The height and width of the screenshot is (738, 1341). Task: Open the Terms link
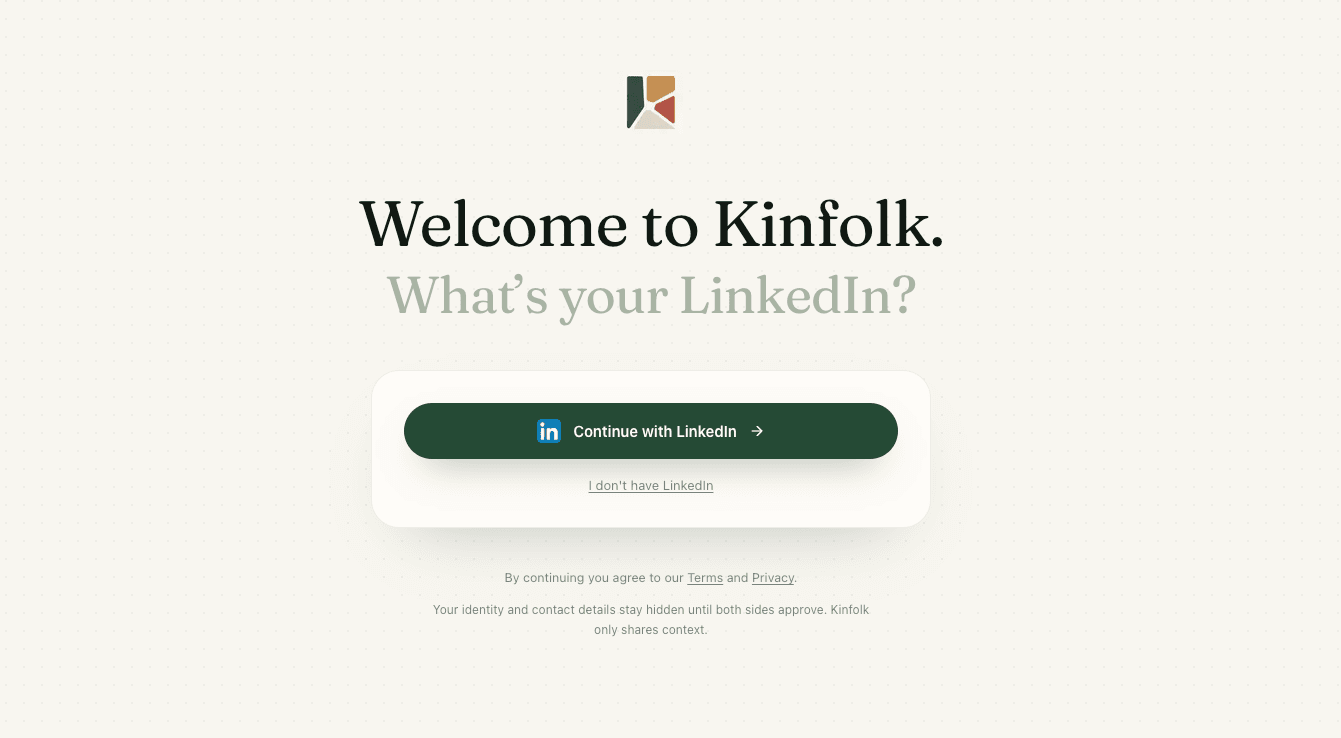pyautogui.click(x=705, y=578)
